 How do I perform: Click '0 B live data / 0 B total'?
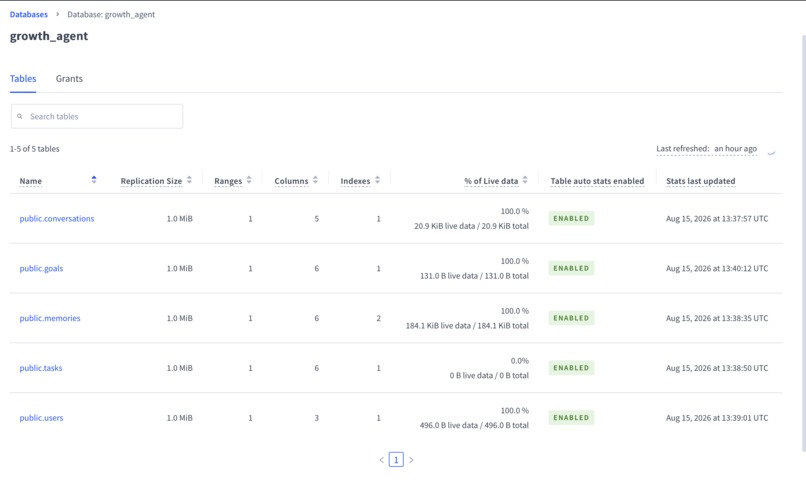[x=489, y=376]
